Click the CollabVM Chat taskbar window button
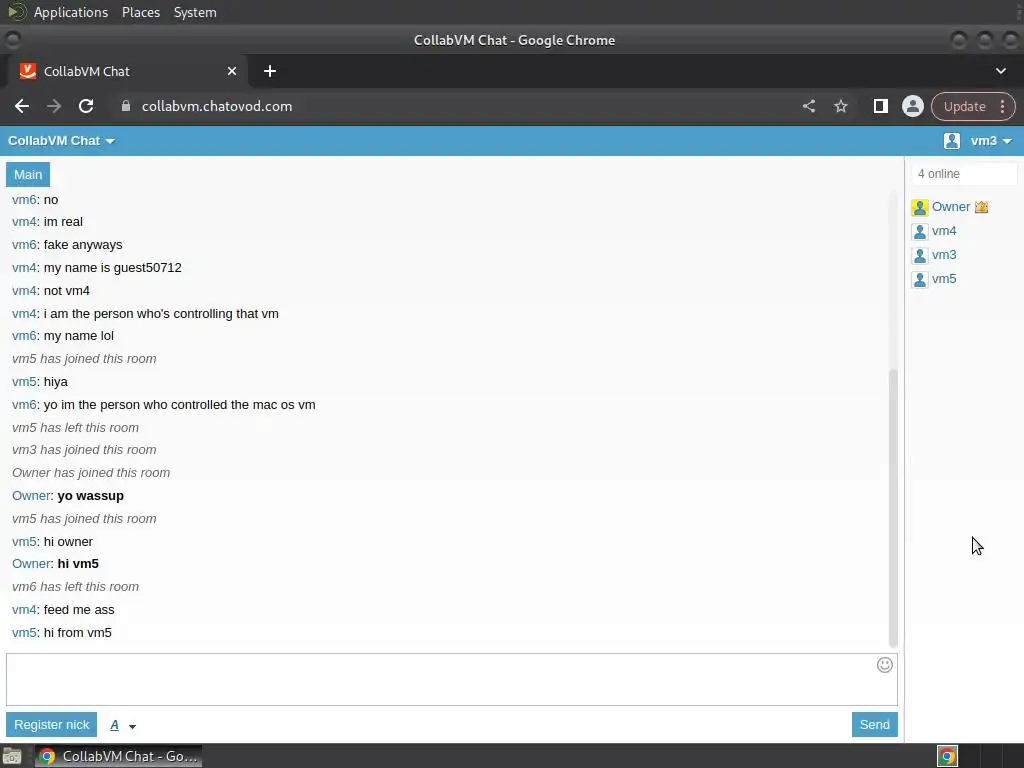Viewport: 1024px width, 768px height. coord(118,756)
